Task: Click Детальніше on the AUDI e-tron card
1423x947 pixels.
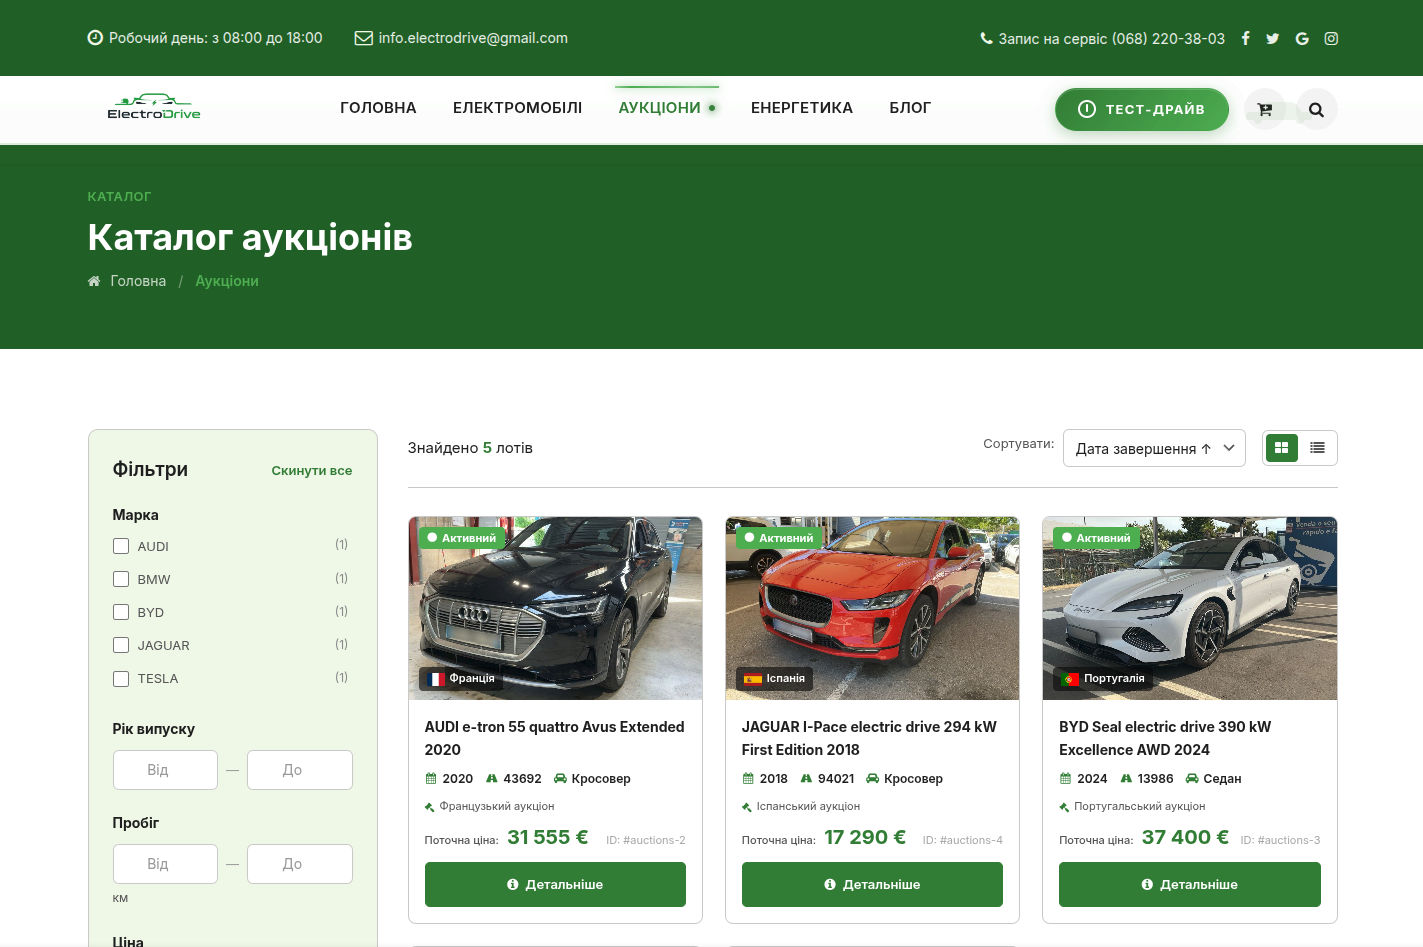Action: point(555,885)
